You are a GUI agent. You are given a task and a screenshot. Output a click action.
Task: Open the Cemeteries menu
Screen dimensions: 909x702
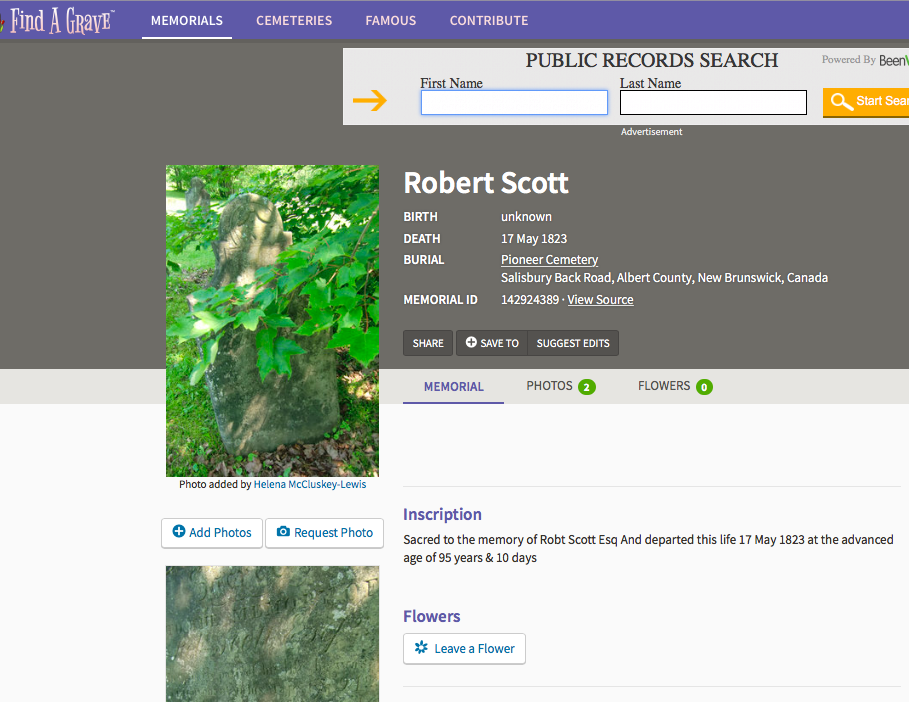pyautogui.click(x=294, y=21)
